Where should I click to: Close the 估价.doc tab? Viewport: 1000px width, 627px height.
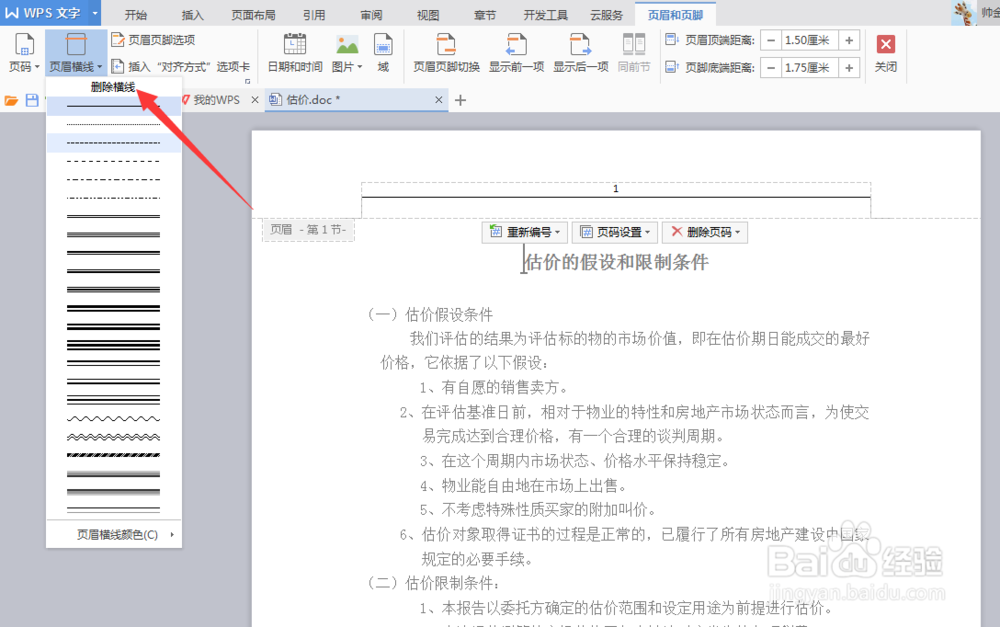click(438, 100)
